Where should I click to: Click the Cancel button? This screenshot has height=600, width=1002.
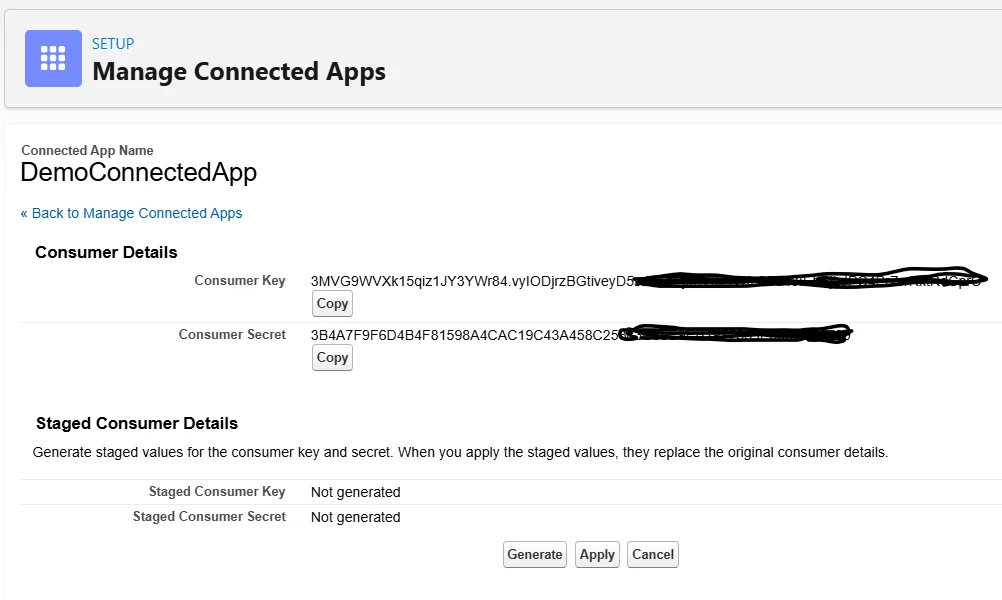[x=652, y=555]
